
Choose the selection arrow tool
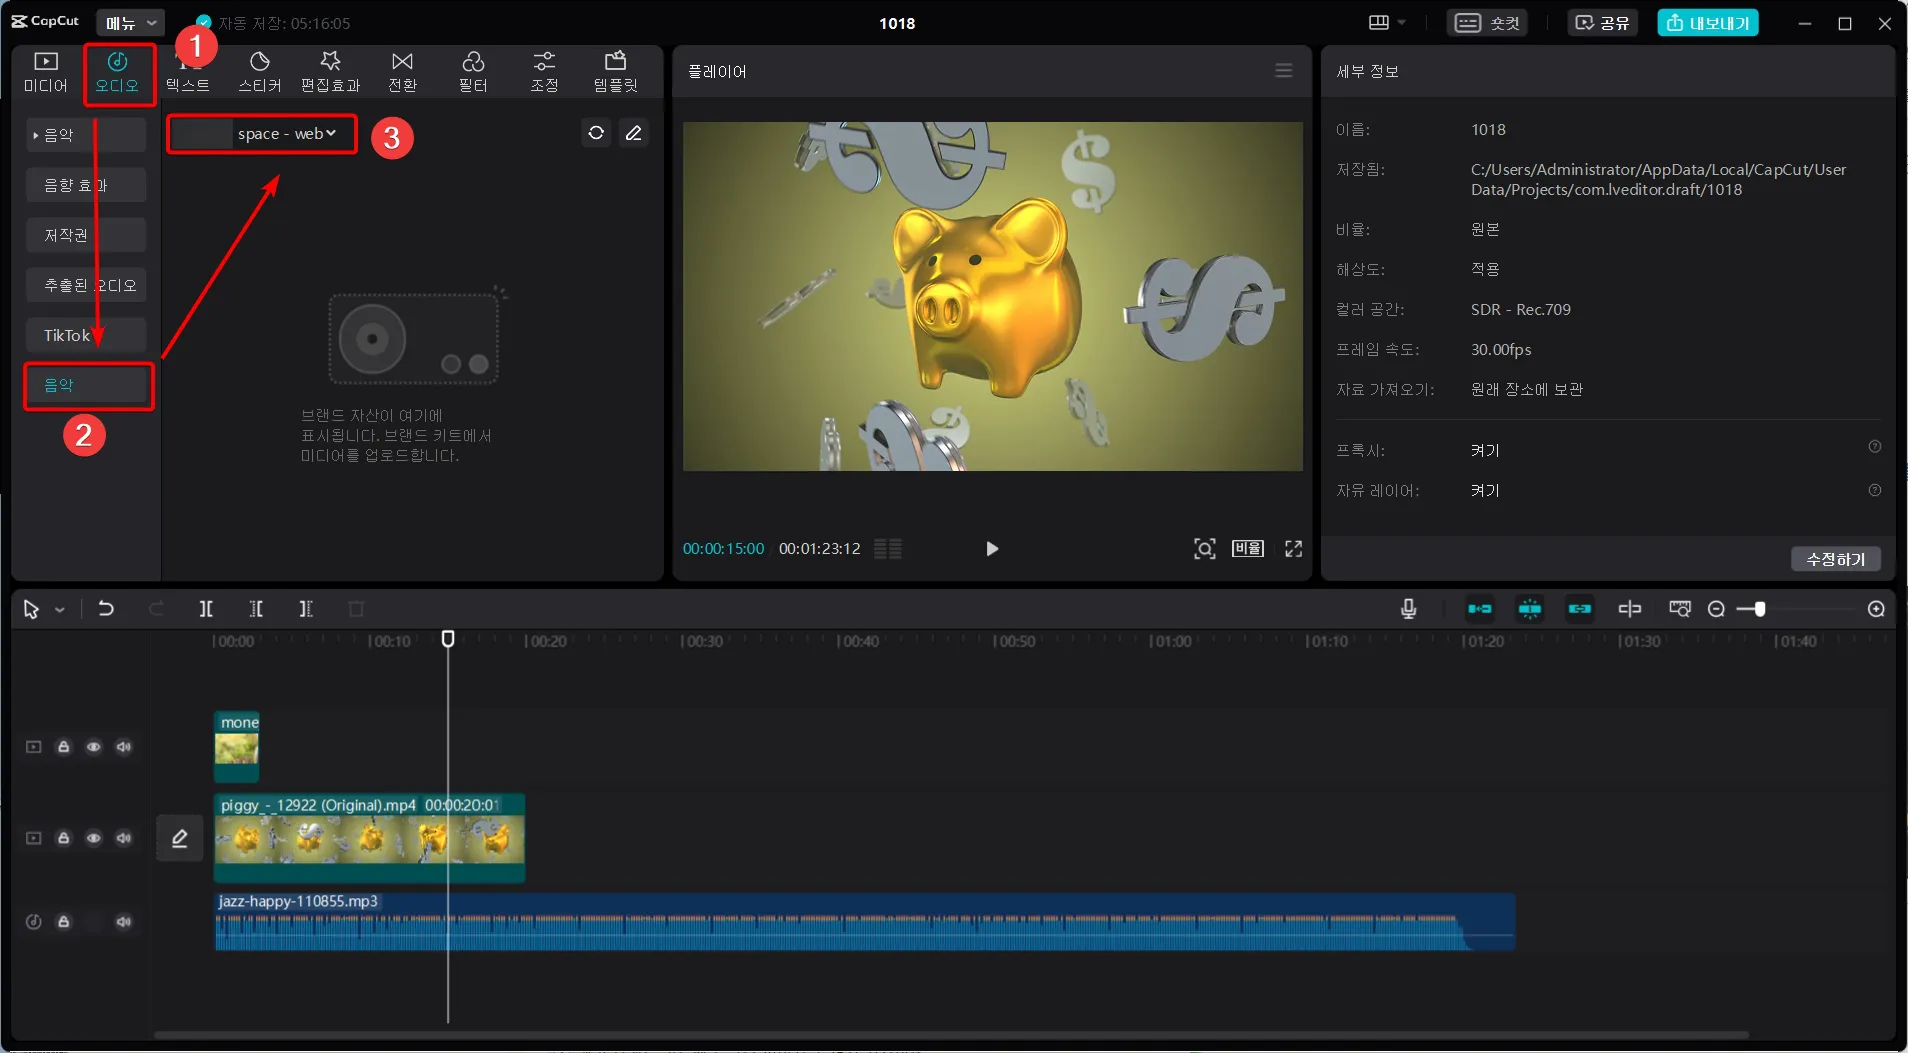coord(31,609)
